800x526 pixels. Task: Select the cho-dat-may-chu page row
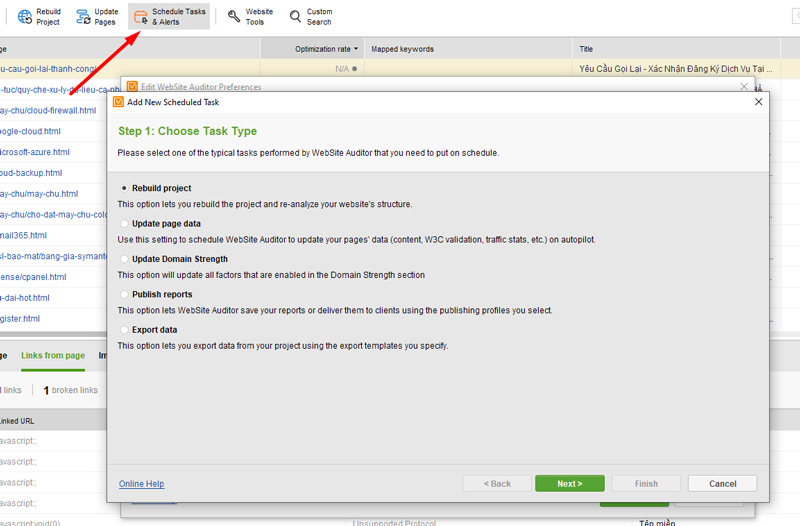click(x=54, y=215)
